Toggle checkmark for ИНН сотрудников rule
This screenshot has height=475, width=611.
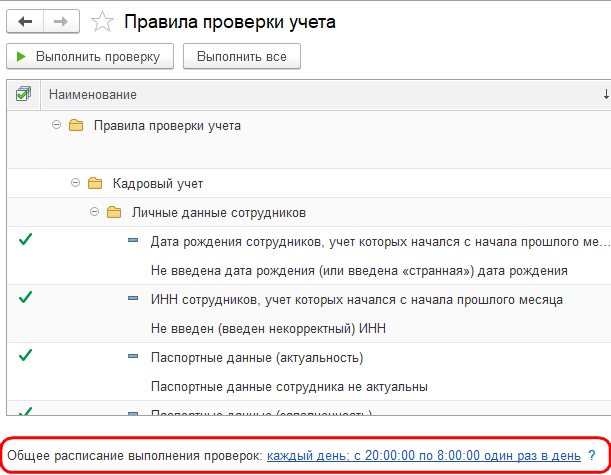25,297
